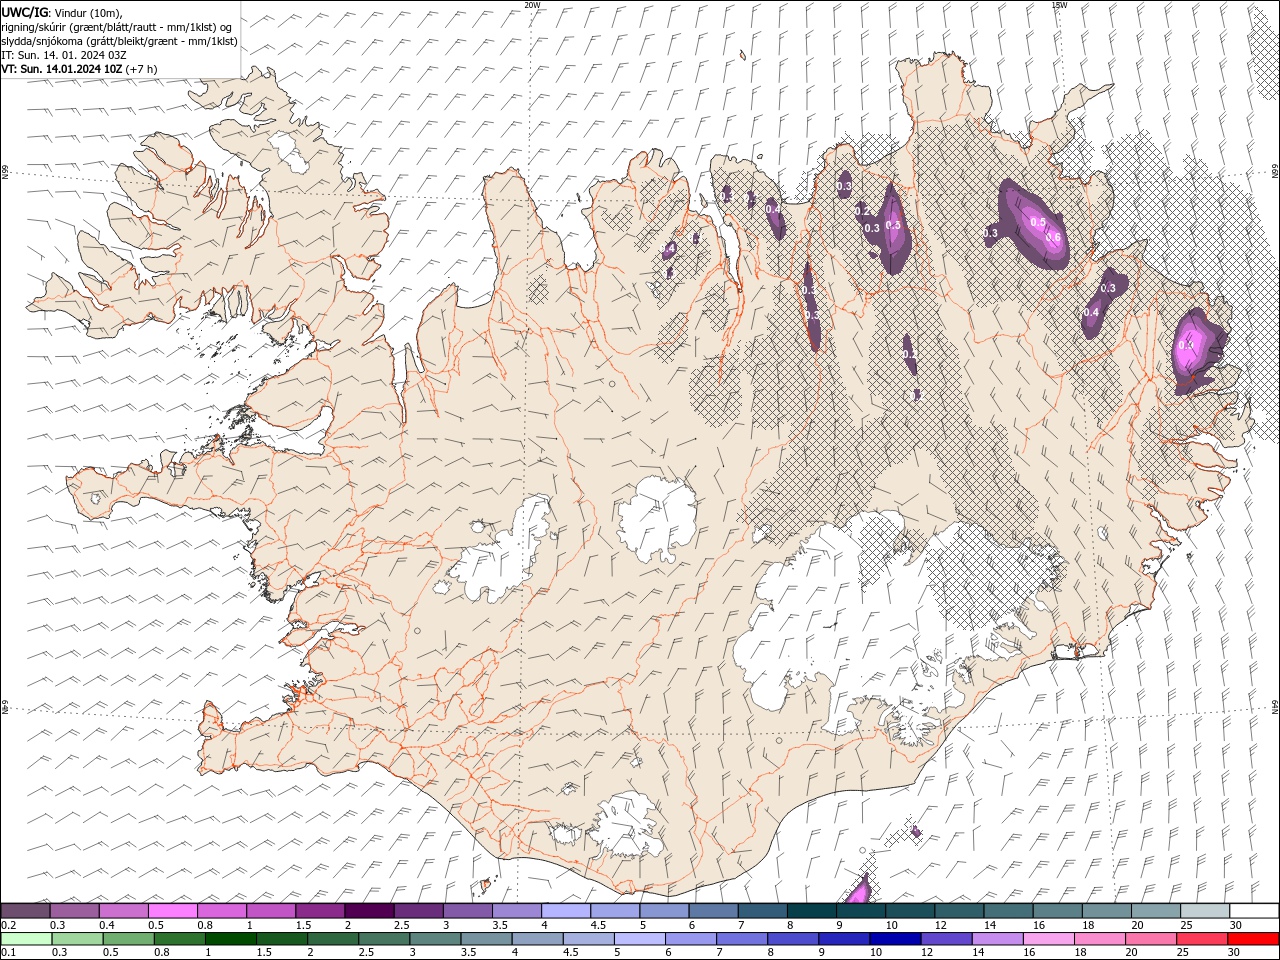
Task: Click the 'rigning/skúrir' description line
Action: pyautogui.click(x=118, y=27)
